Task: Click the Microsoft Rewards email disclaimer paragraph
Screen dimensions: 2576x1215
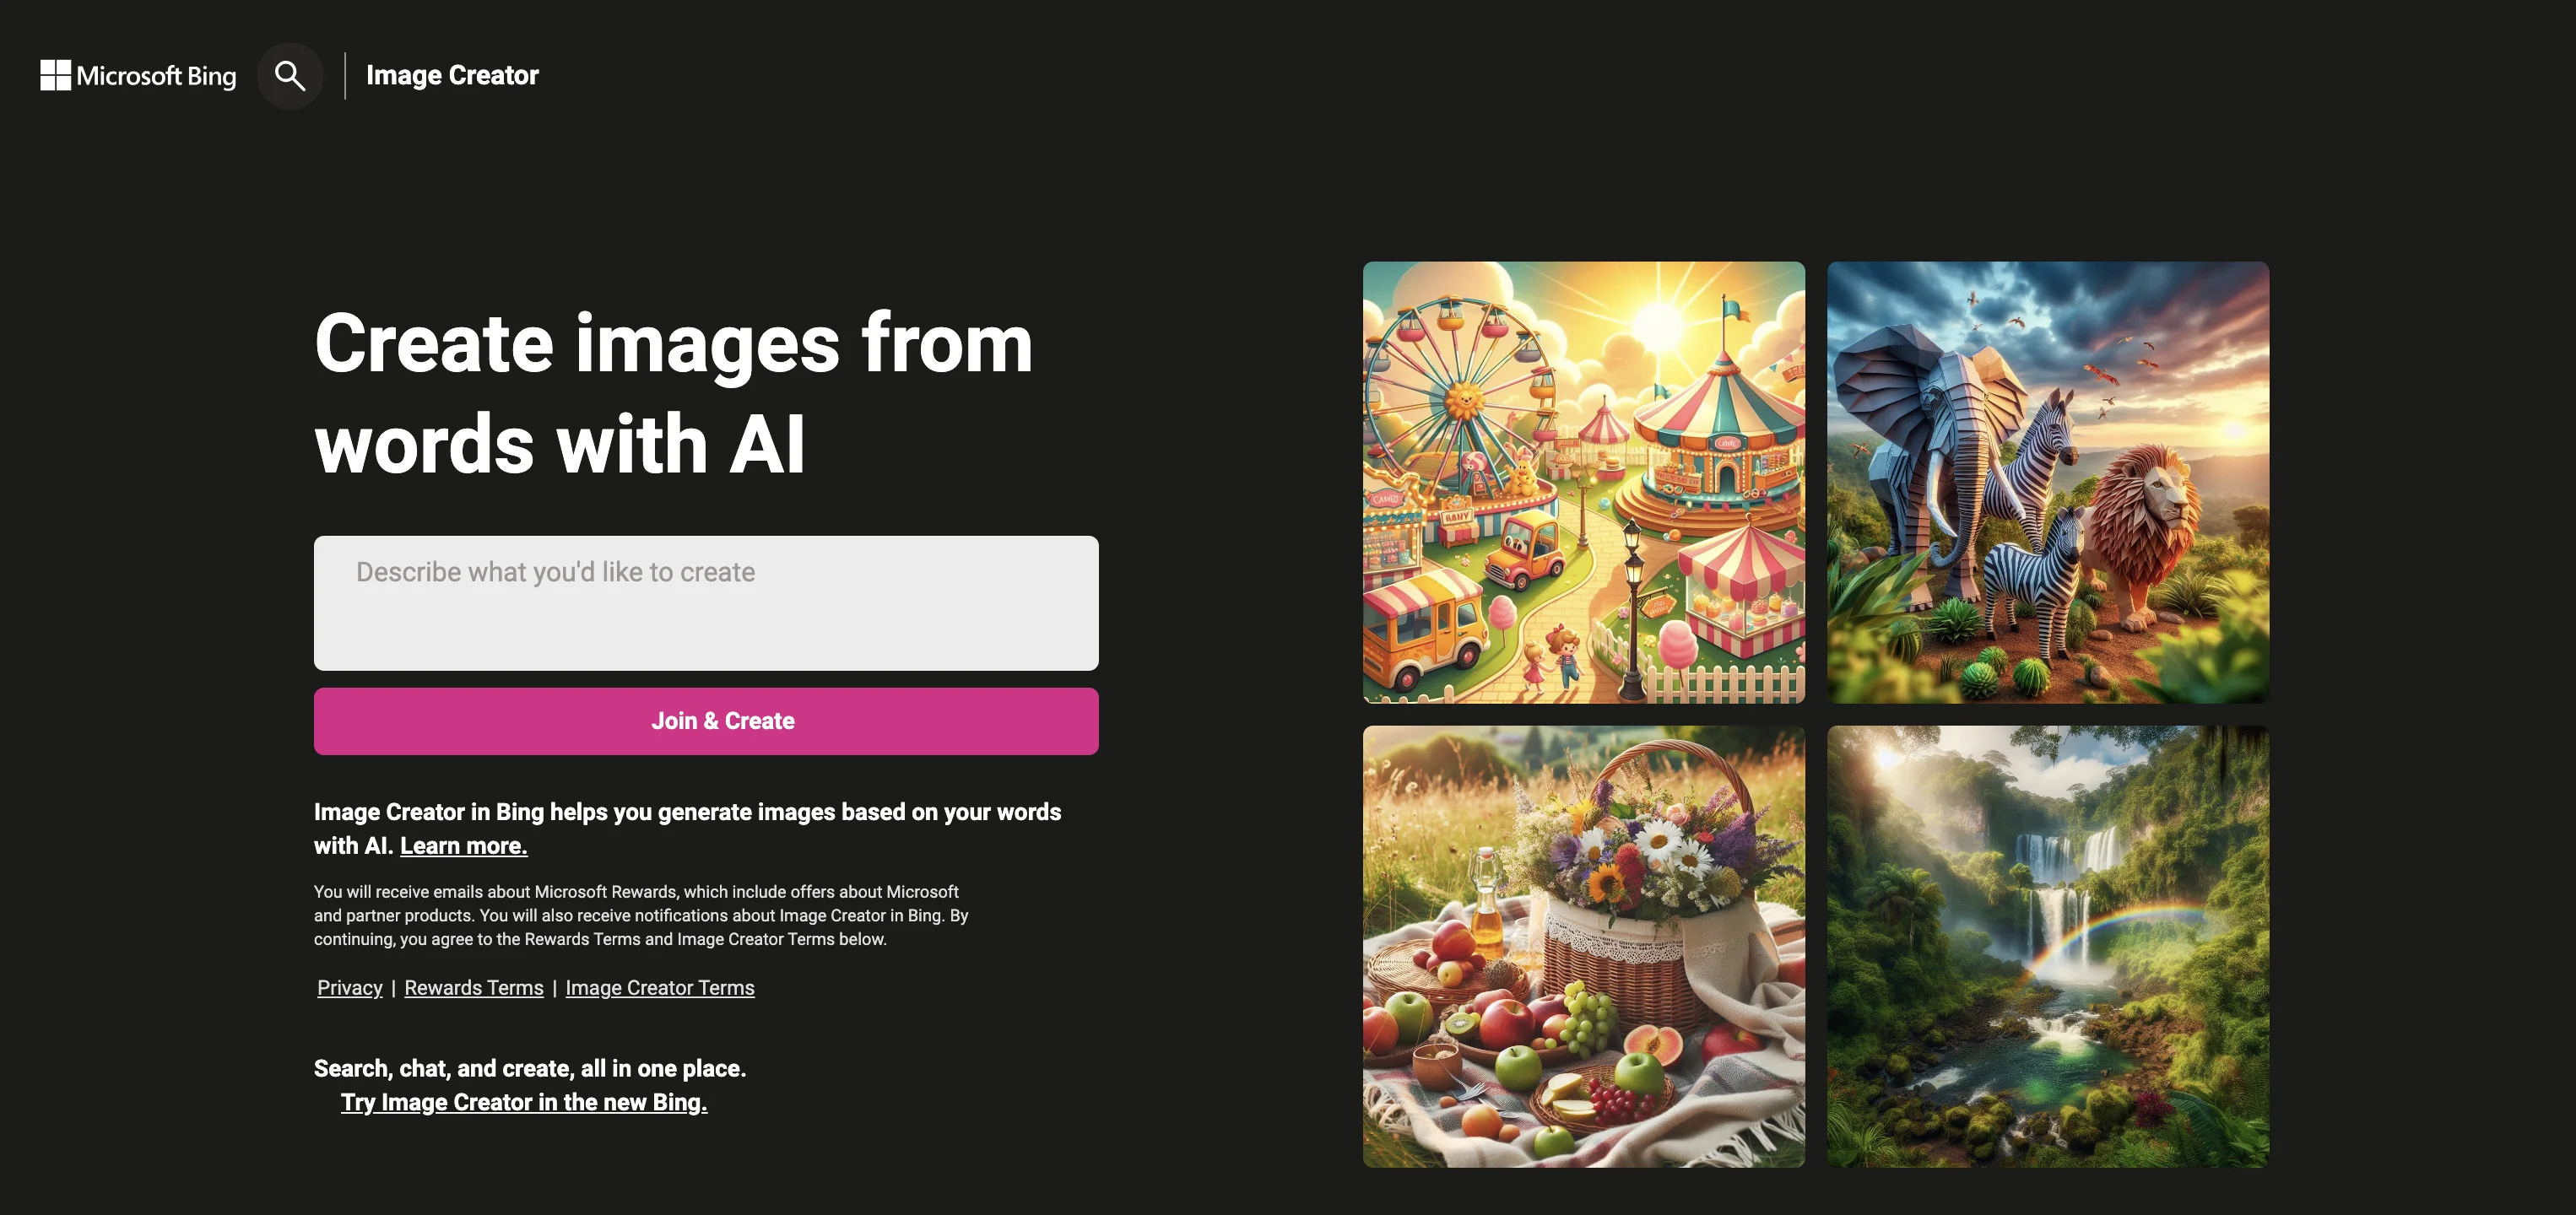Action: click(641, 915)
